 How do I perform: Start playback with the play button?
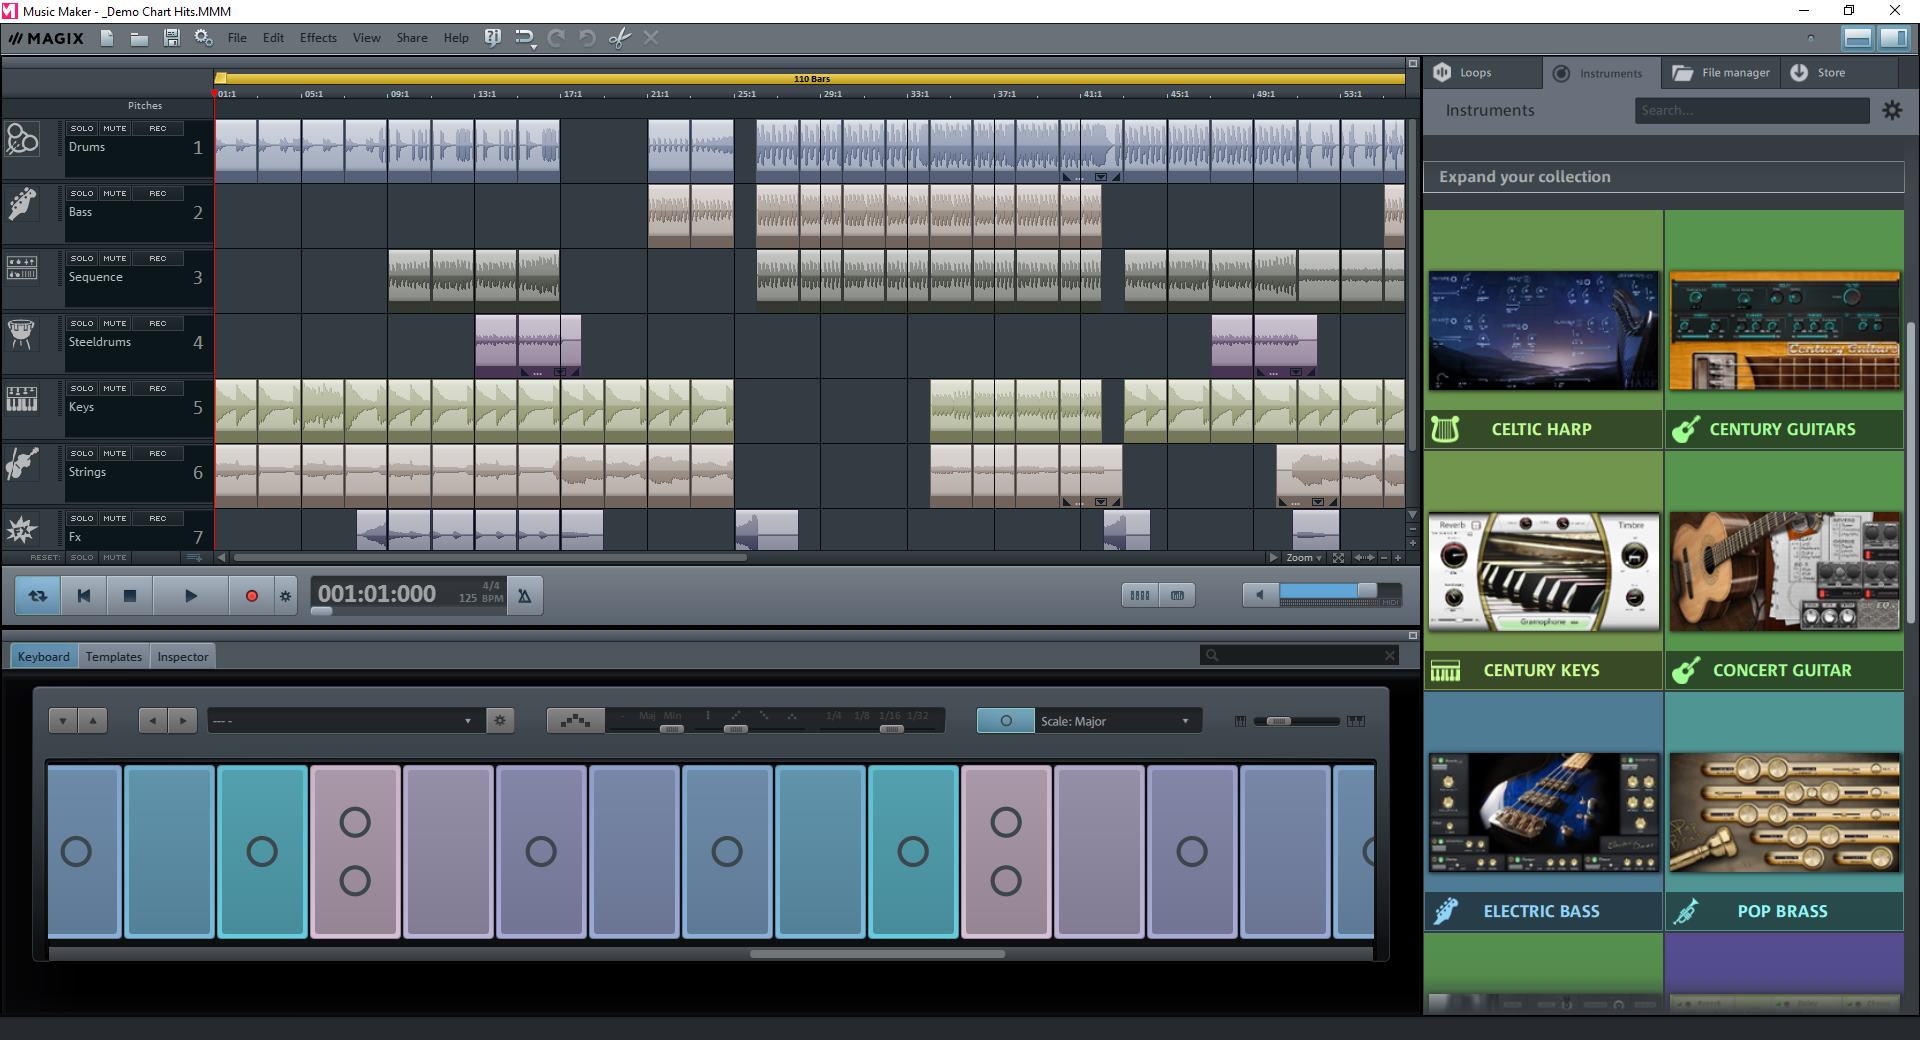(x=190, y=596)
